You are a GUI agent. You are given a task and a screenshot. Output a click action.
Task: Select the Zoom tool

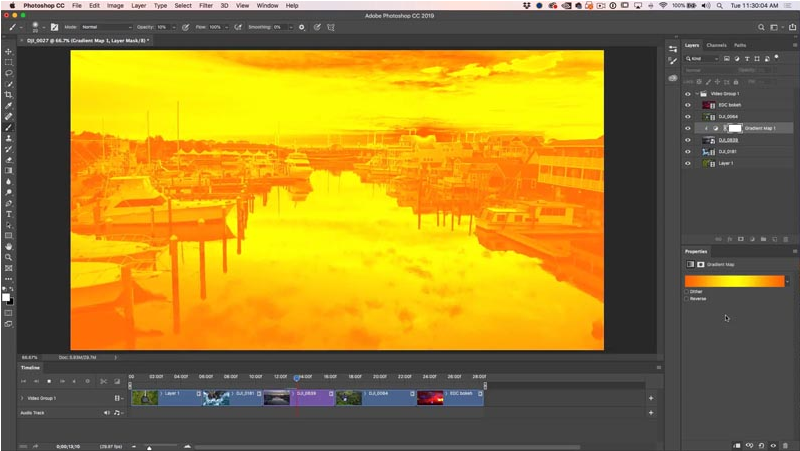click(x=9, y=257)
